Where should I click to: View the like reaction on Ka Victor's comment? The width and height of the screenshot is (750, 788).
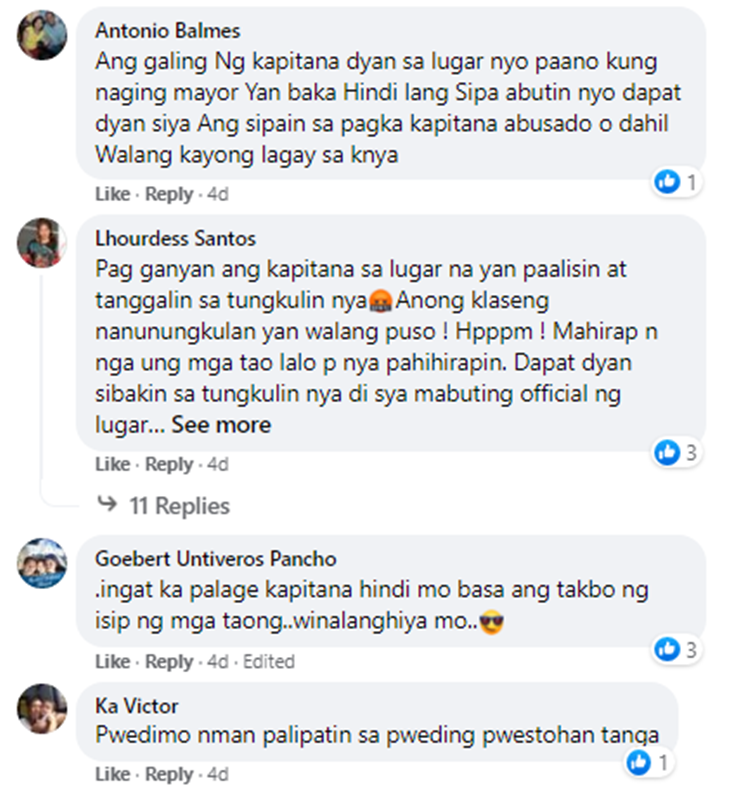648,762
